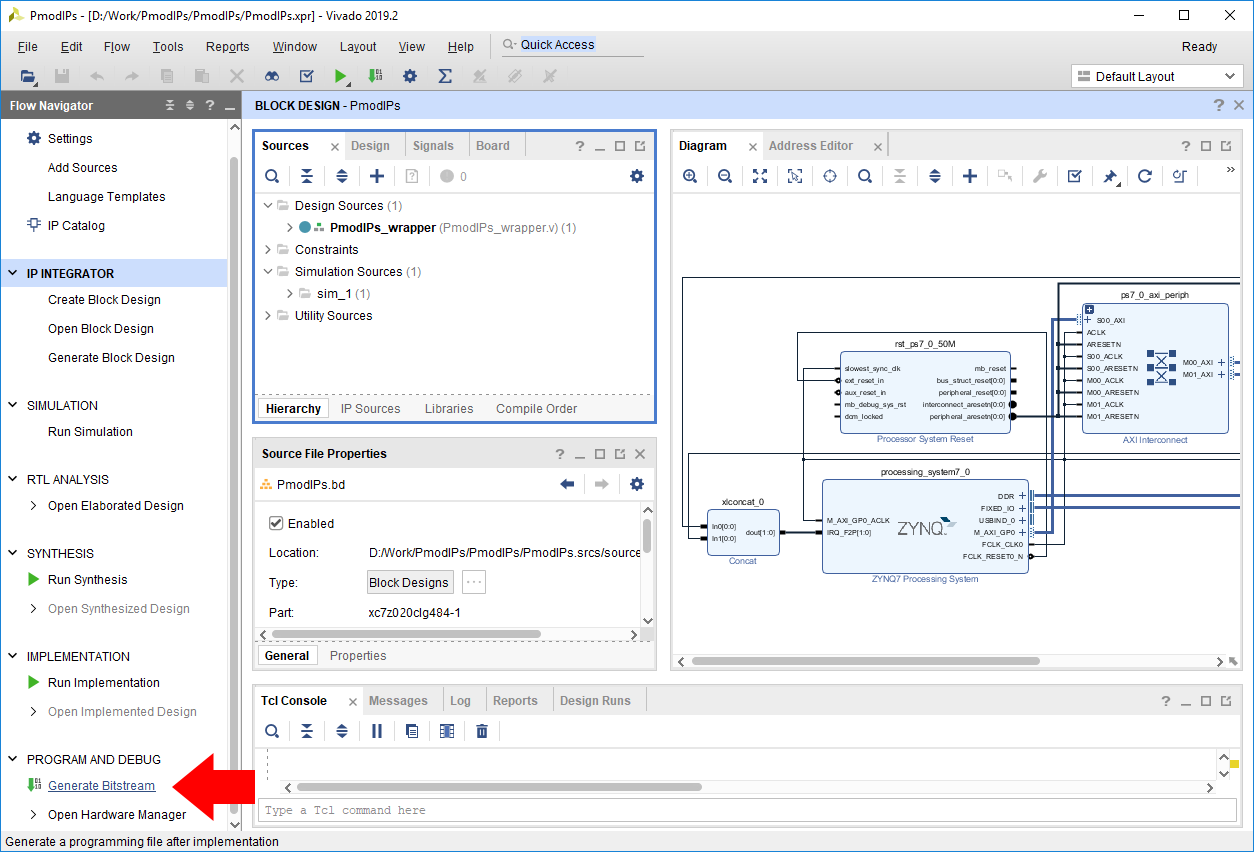
Task: Click the Block Designs type button
Action: 410,583
